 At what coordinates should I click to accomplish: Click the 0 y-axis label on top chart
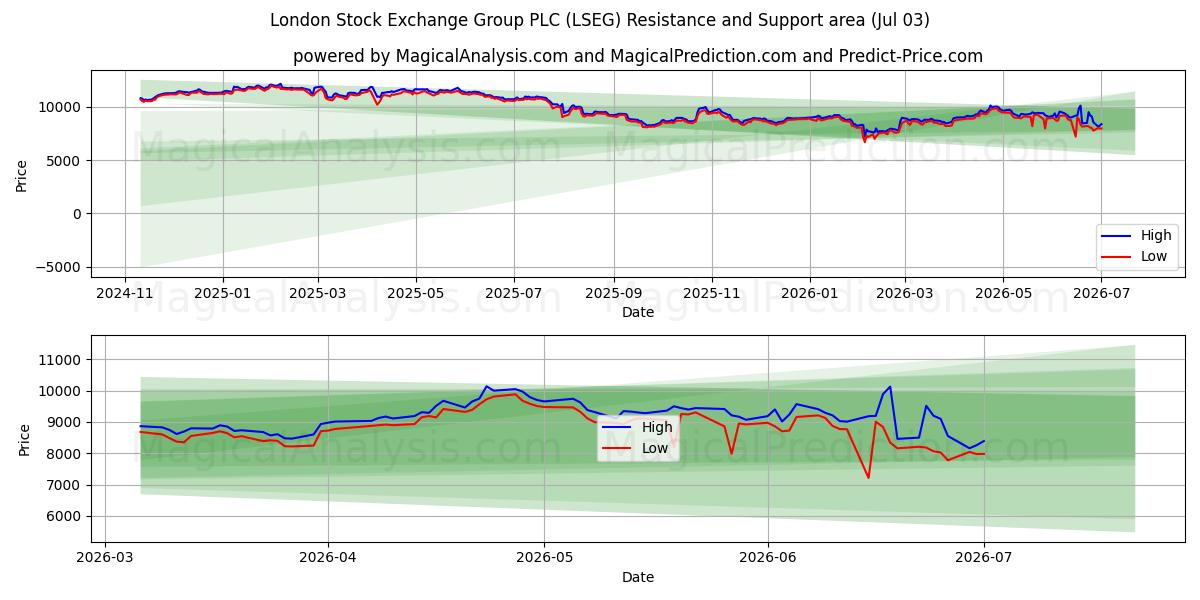click(x=78, y=214)
